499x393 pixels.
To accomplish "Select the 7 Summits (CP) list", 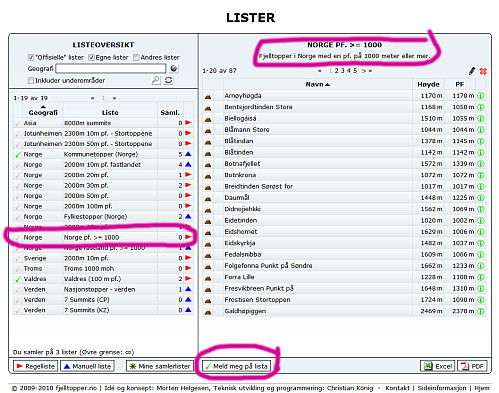I will pyautogui.click(x=103, y=300).
